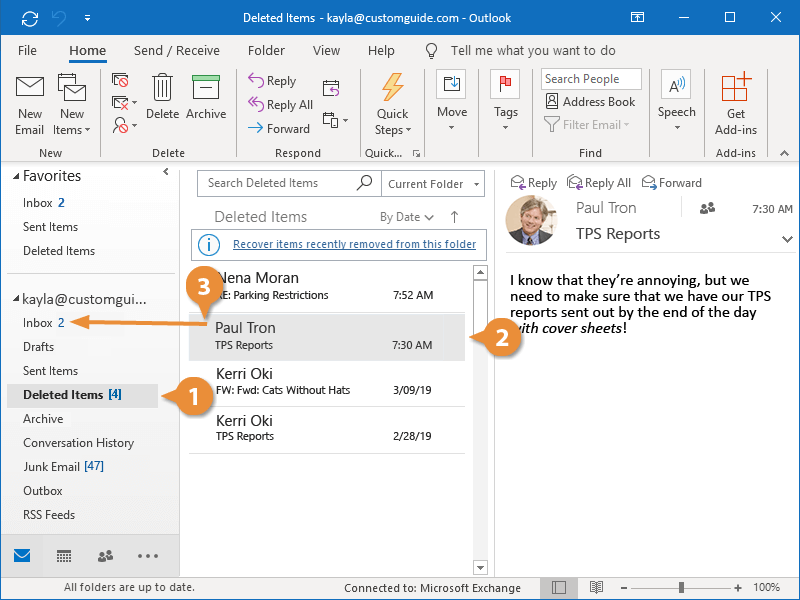Collapse the kayla@customguide.com account tree
The width and height of the screenshot is (800, 600).
click(16, 298)
